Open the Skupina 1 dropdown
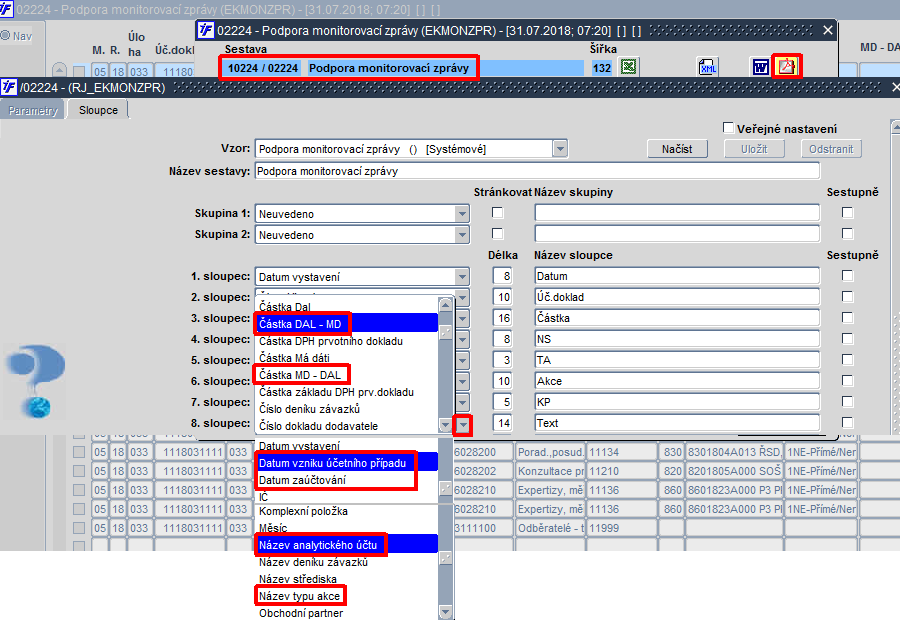Screen dimensions: 900x620 (x=462, y=214)
